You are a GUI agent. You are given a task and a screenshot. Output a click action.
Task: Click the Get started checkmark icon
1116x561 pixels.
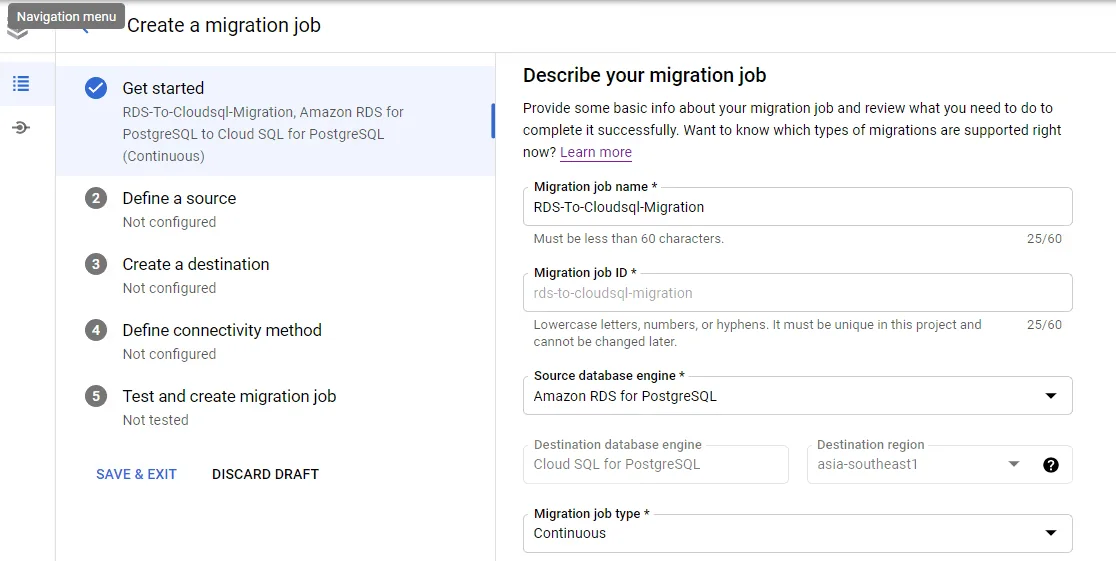(x=96, y=88)
